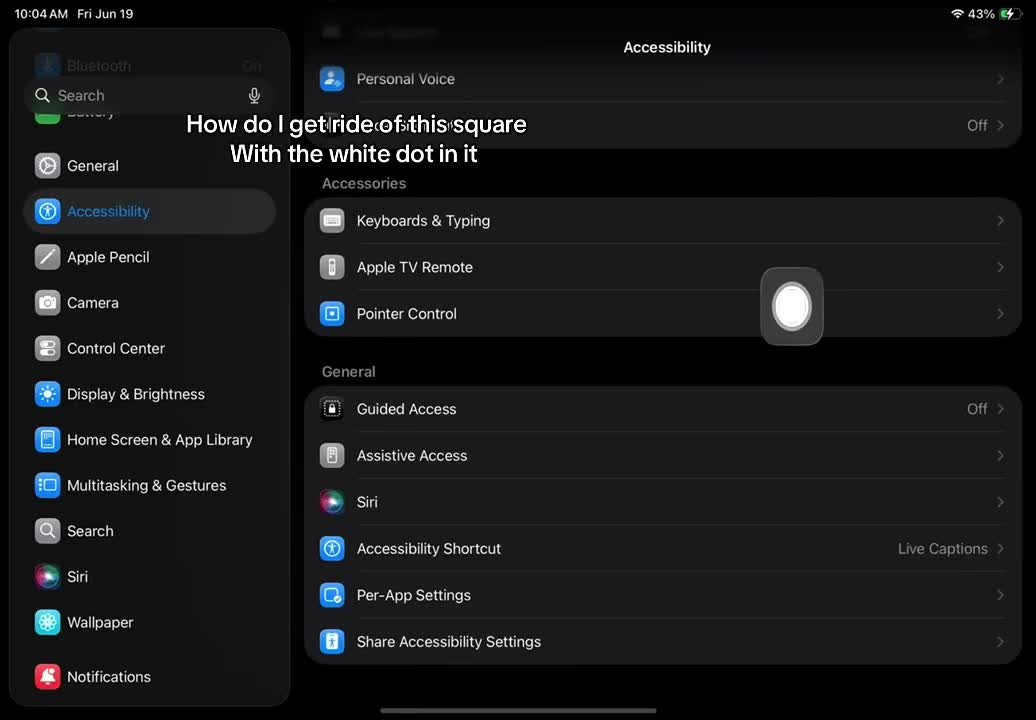Tap the Apple TV Remote icon
The width and height of the screenshot is (1036, 720).
332,268
